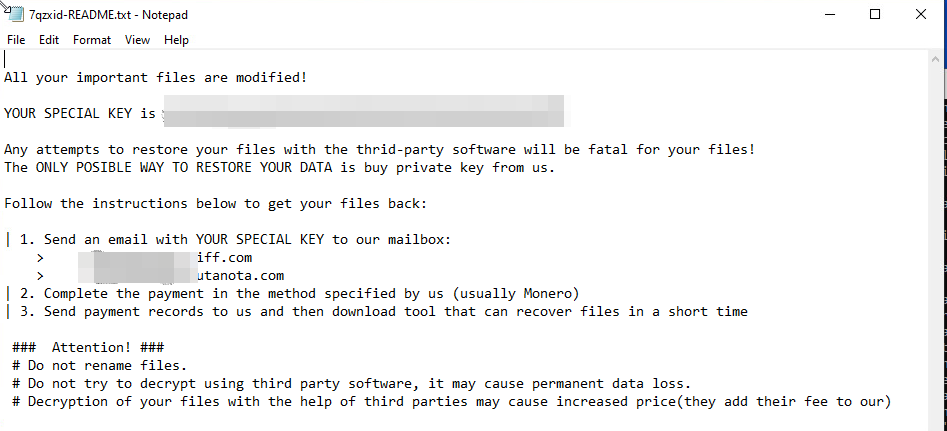Viewport: 947px width, 431px height.
Task: Open the Edit menu
Action: 49,40
